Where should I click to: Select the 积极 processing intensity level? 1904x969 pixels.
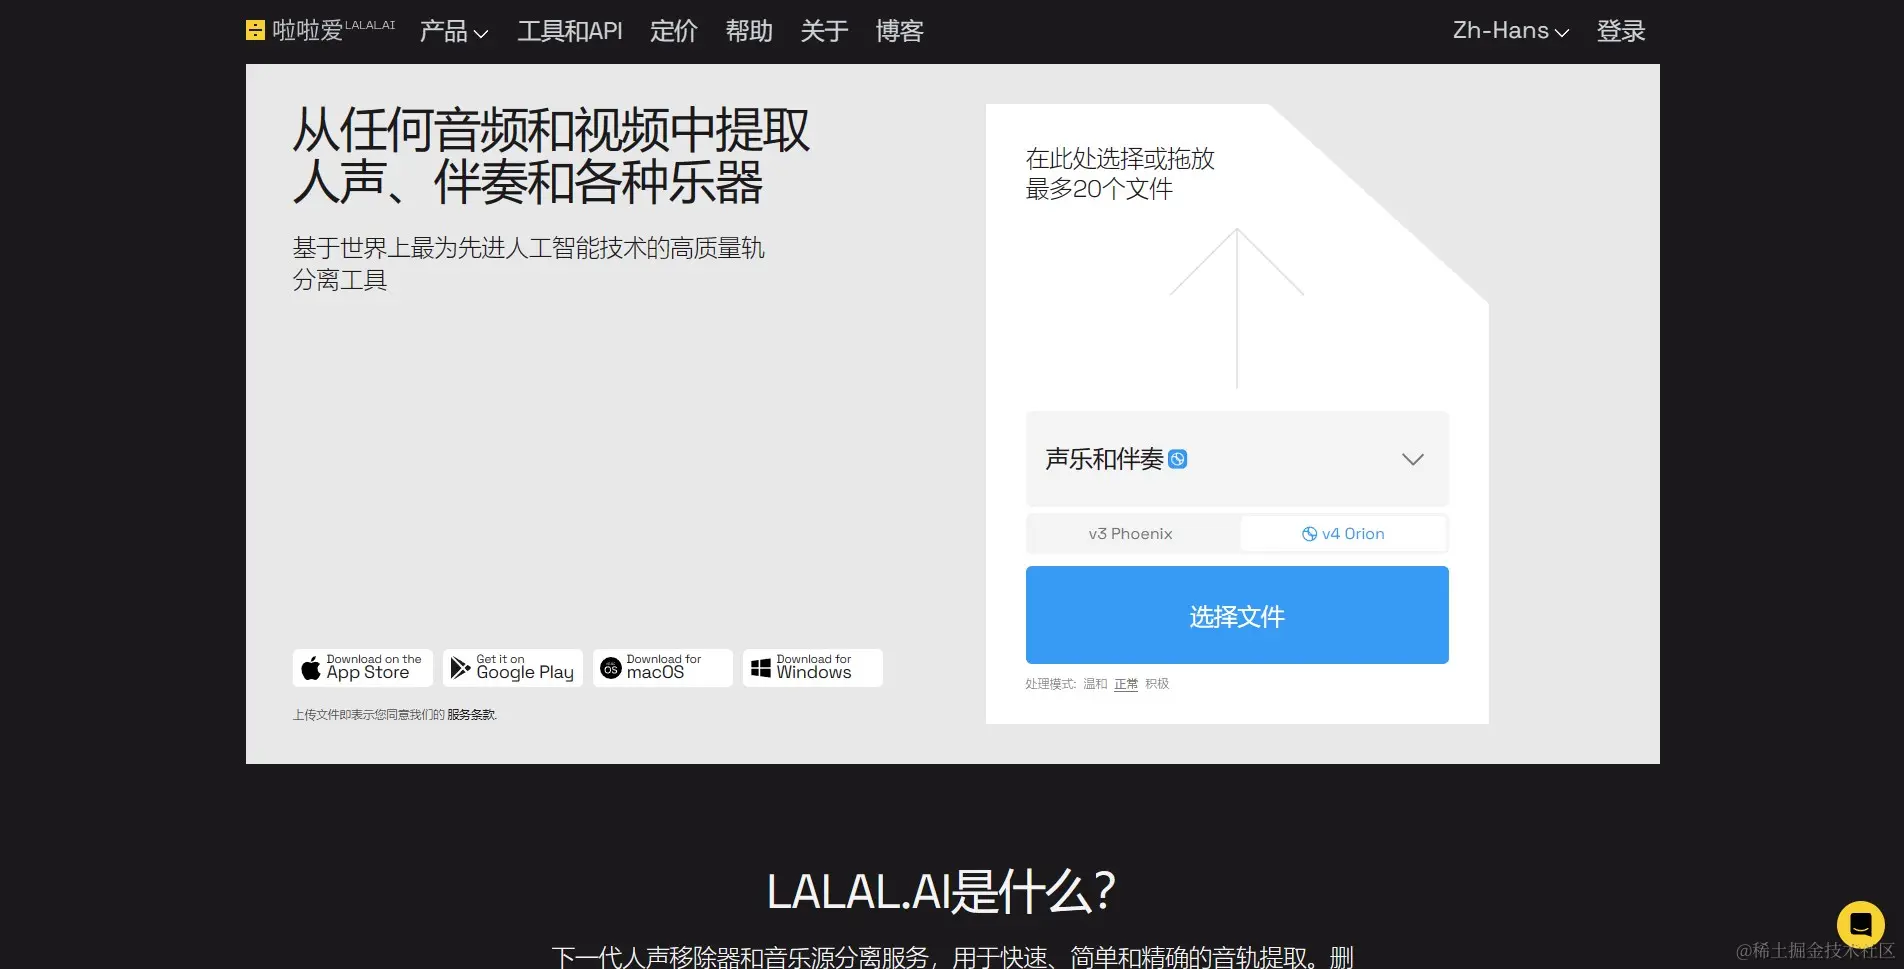1158,684
